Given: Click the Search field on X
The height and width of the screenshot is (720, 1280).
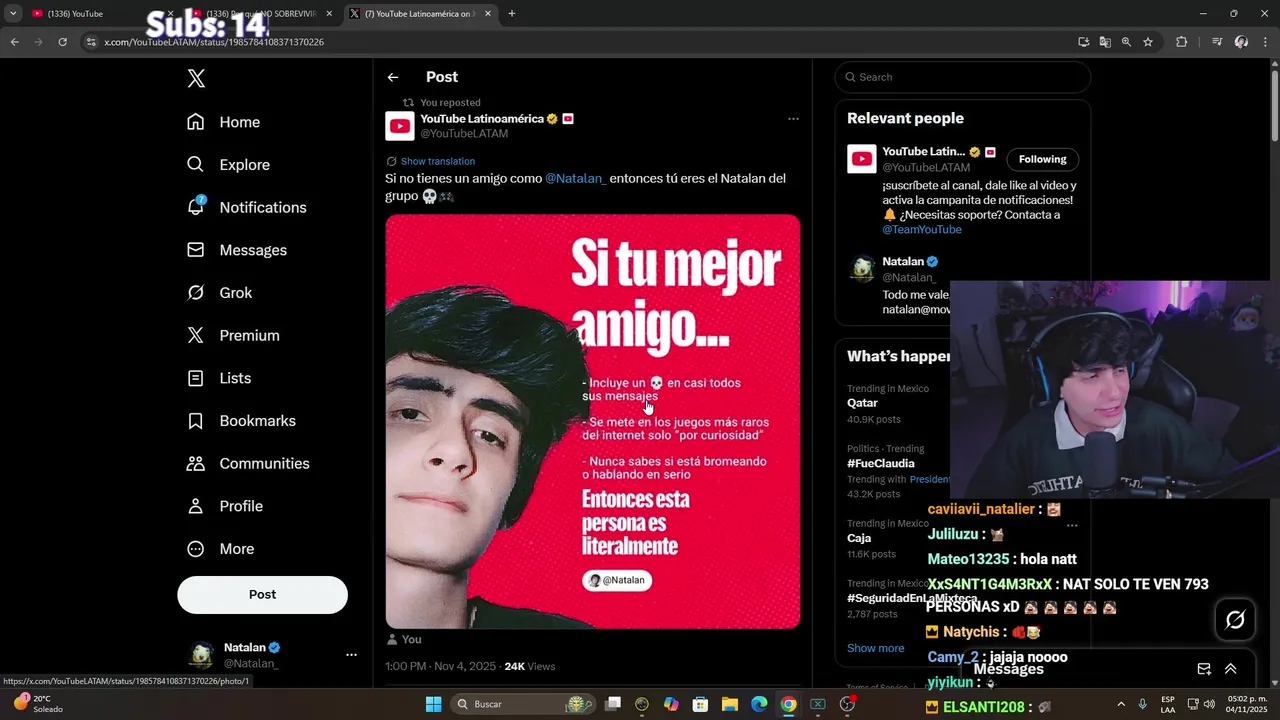Looking at the screenshot, I should 963,77.
